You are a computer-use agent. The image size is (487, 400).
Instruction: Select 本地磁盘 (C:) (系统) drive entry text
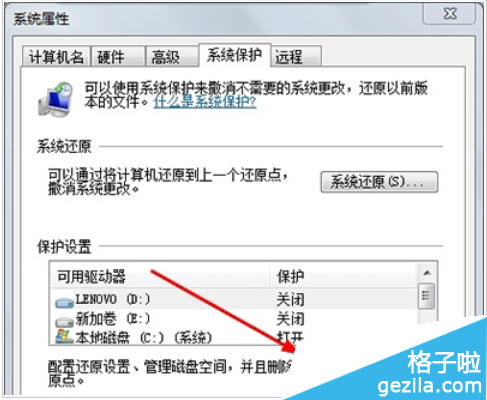[x=144, y=338]
